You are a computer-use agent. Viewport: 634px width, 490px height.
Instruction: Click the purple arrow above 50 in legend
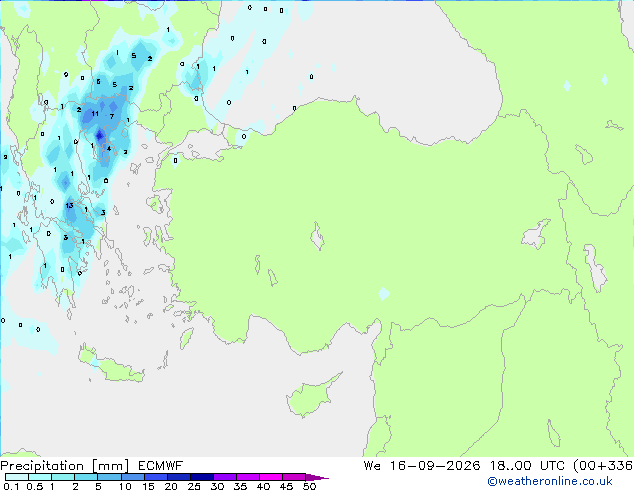[317, 477]
